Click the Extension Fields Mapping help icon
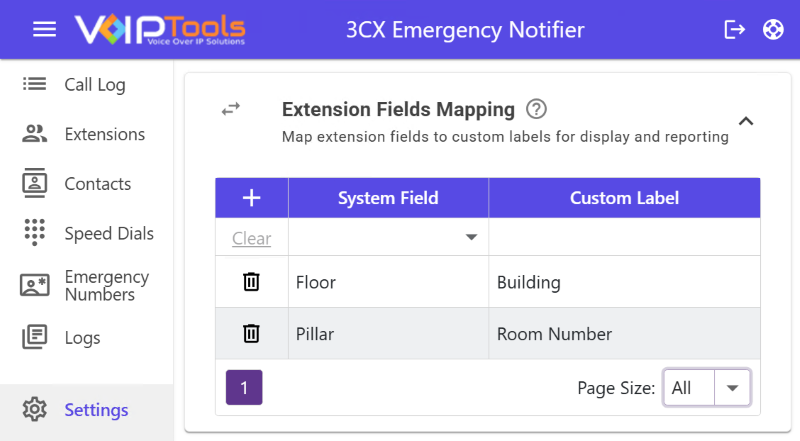Viewport: 800px width, 441px height. coord(537,109)
